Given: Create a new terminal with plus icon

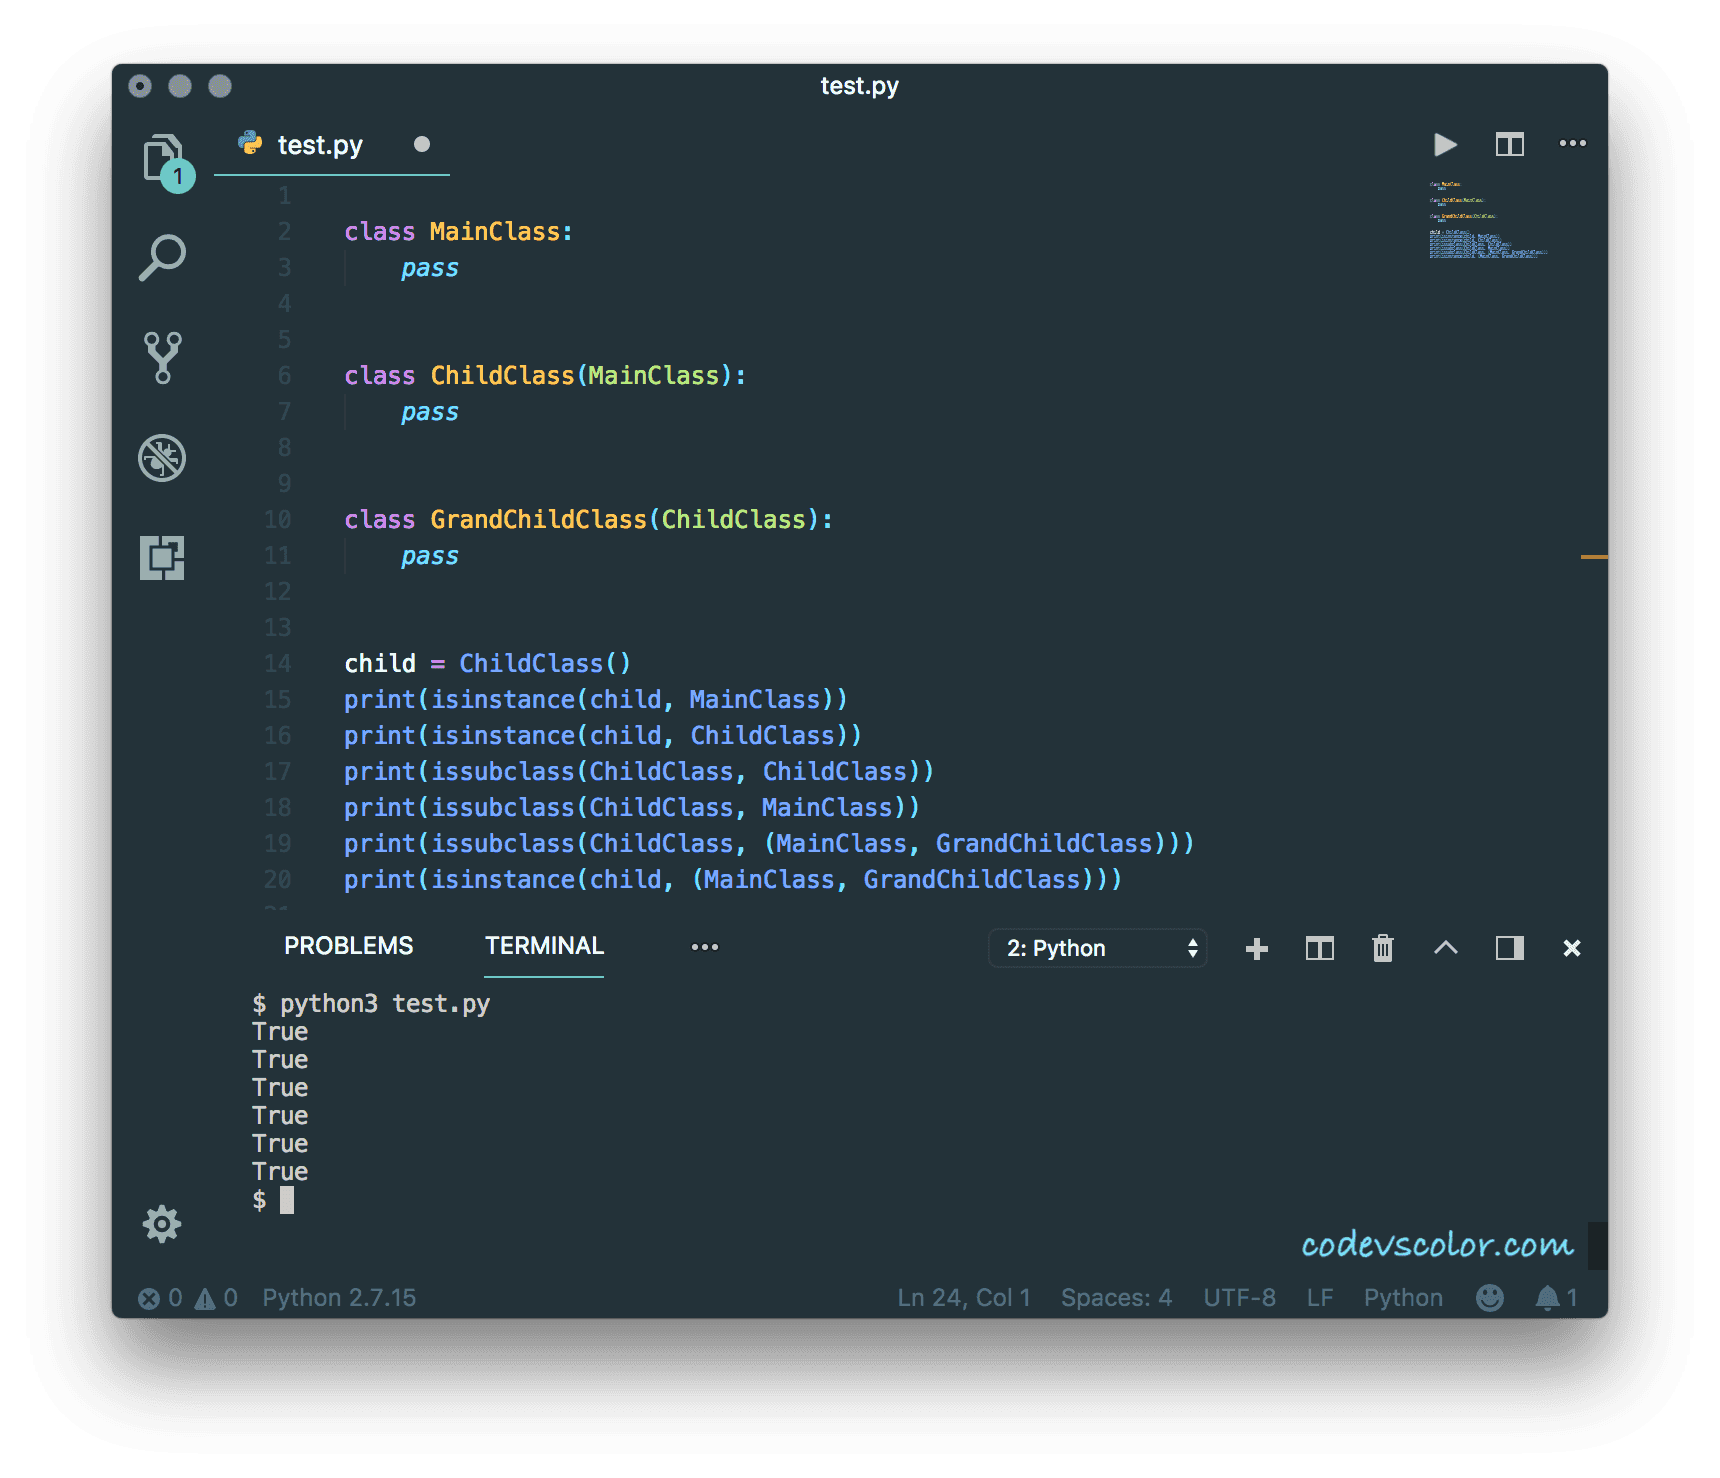Looking at the screenshot, I should (x=1257, y=948).
